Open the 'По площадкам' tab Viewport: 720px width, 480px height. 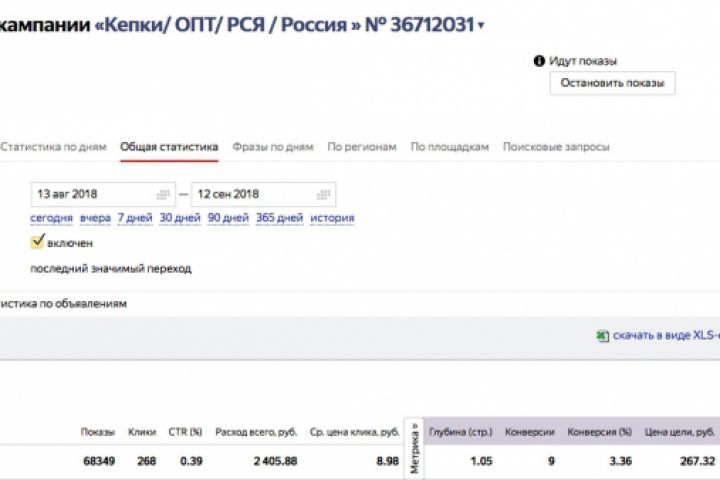[x=450, y=147]
